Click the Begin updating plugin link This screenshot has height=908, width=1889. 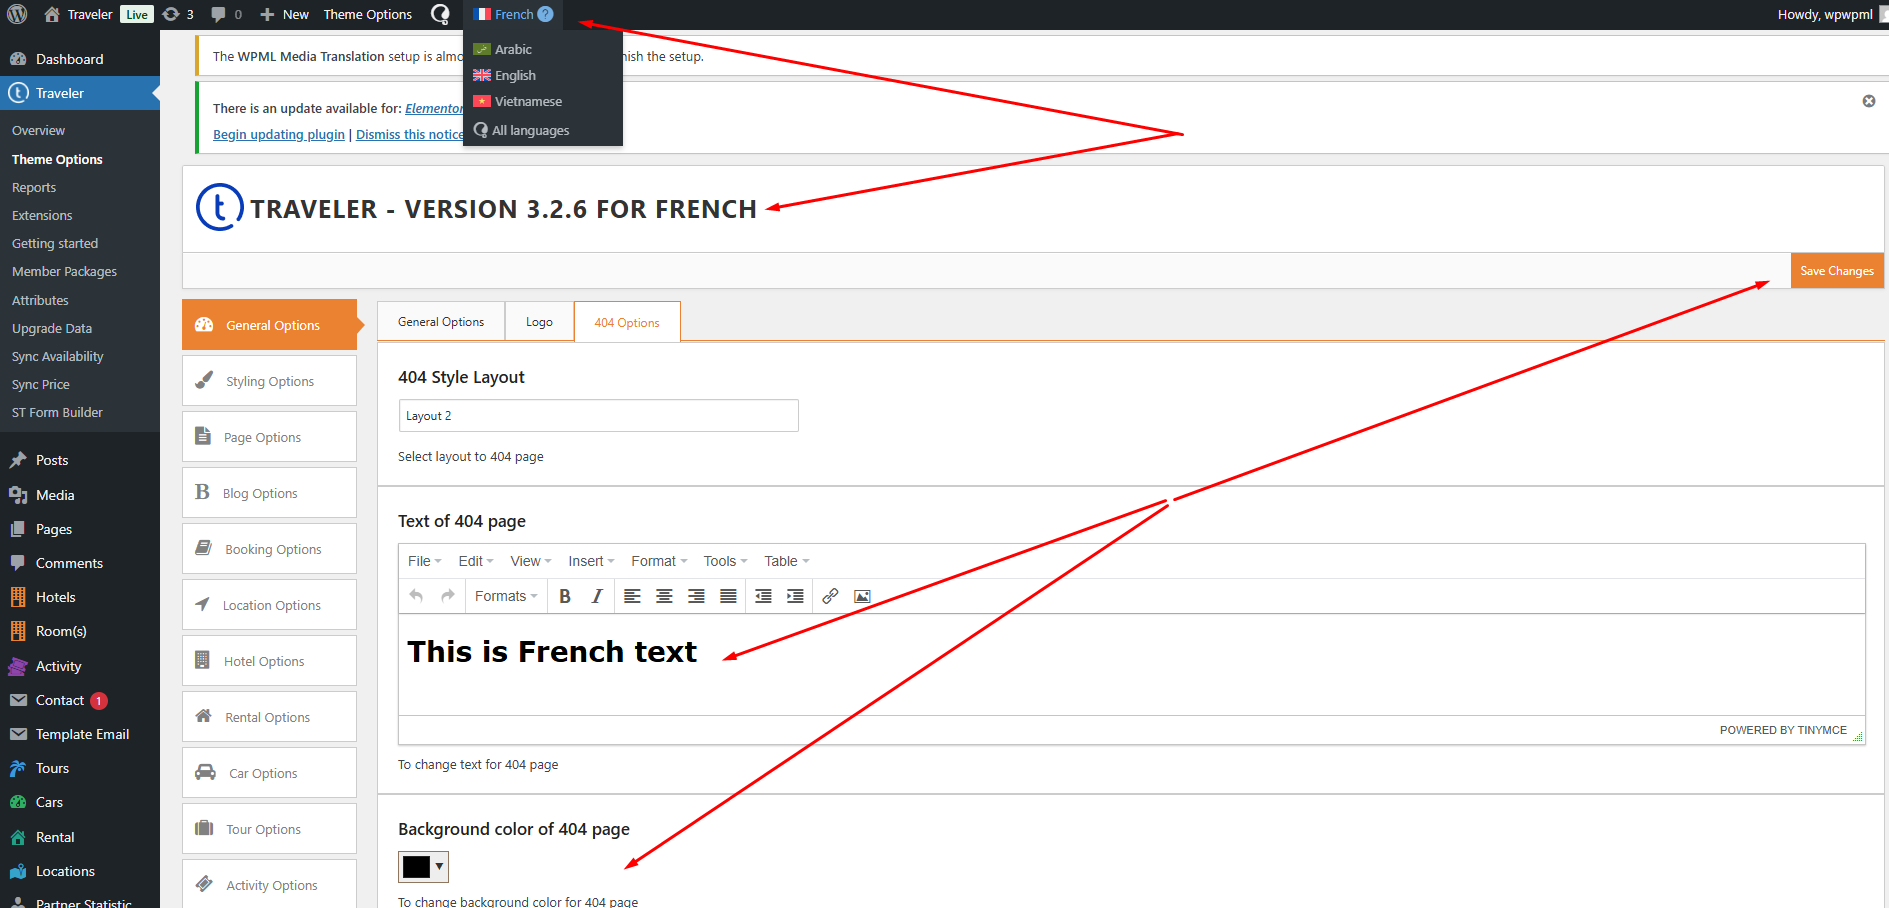(278, 135)
